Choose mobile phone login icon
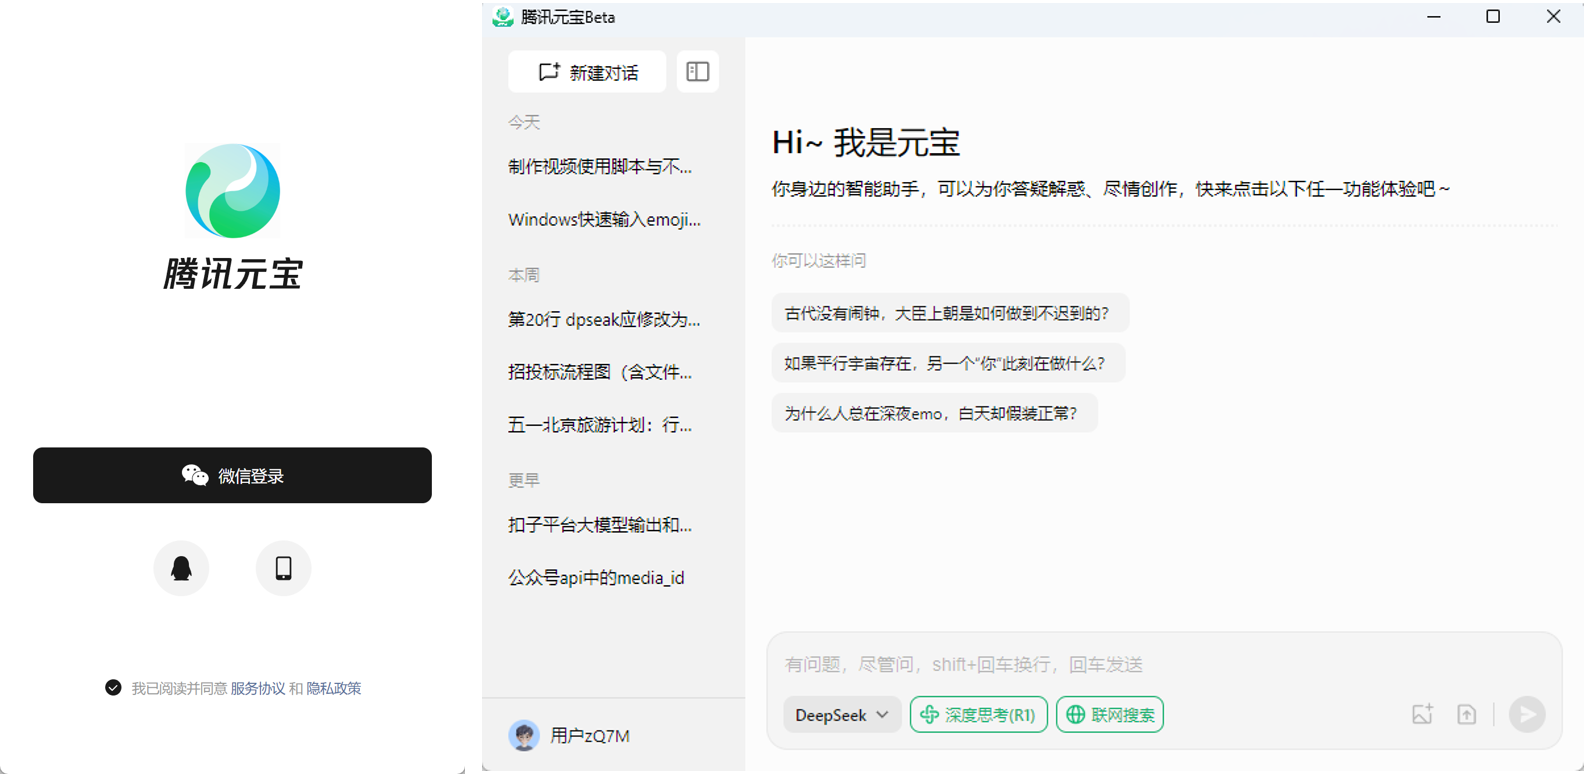 pyautogui.click(x=284, y=568)
